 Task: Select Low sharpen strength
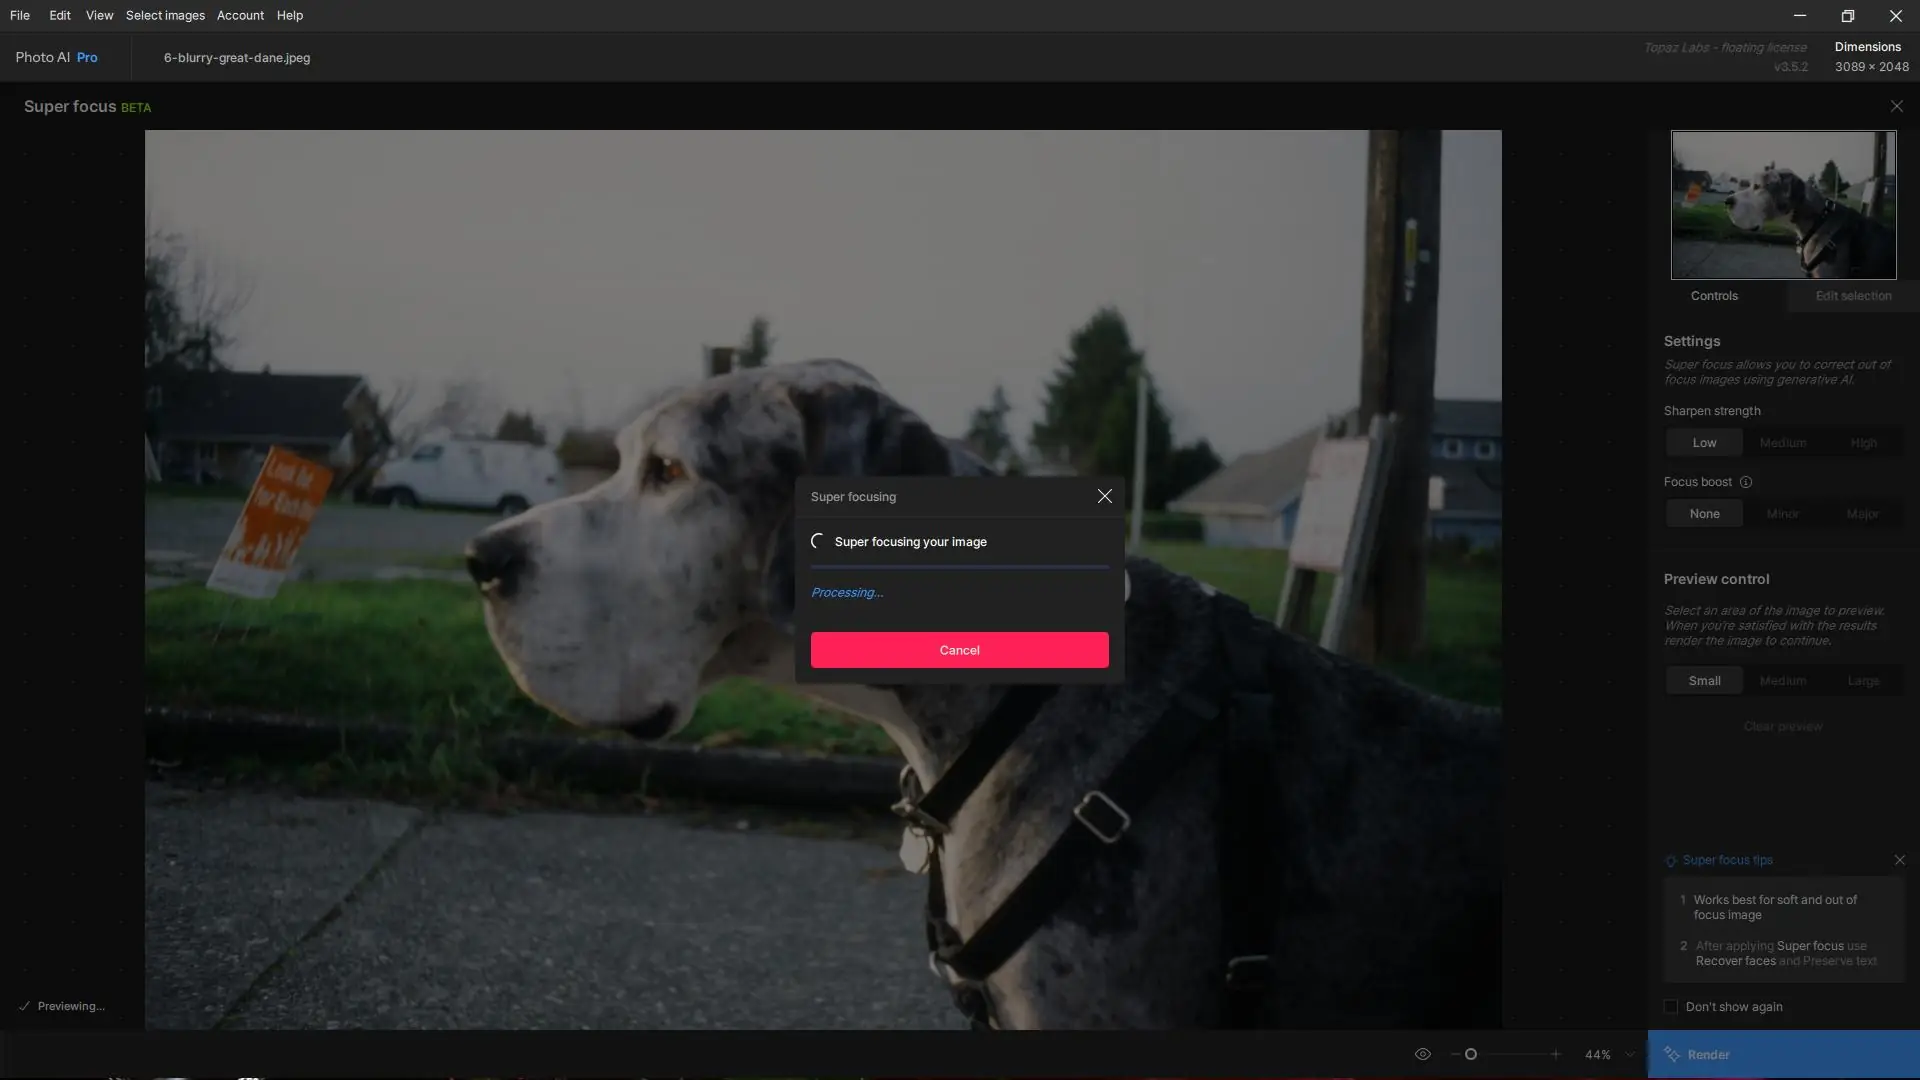(1704, 443)
